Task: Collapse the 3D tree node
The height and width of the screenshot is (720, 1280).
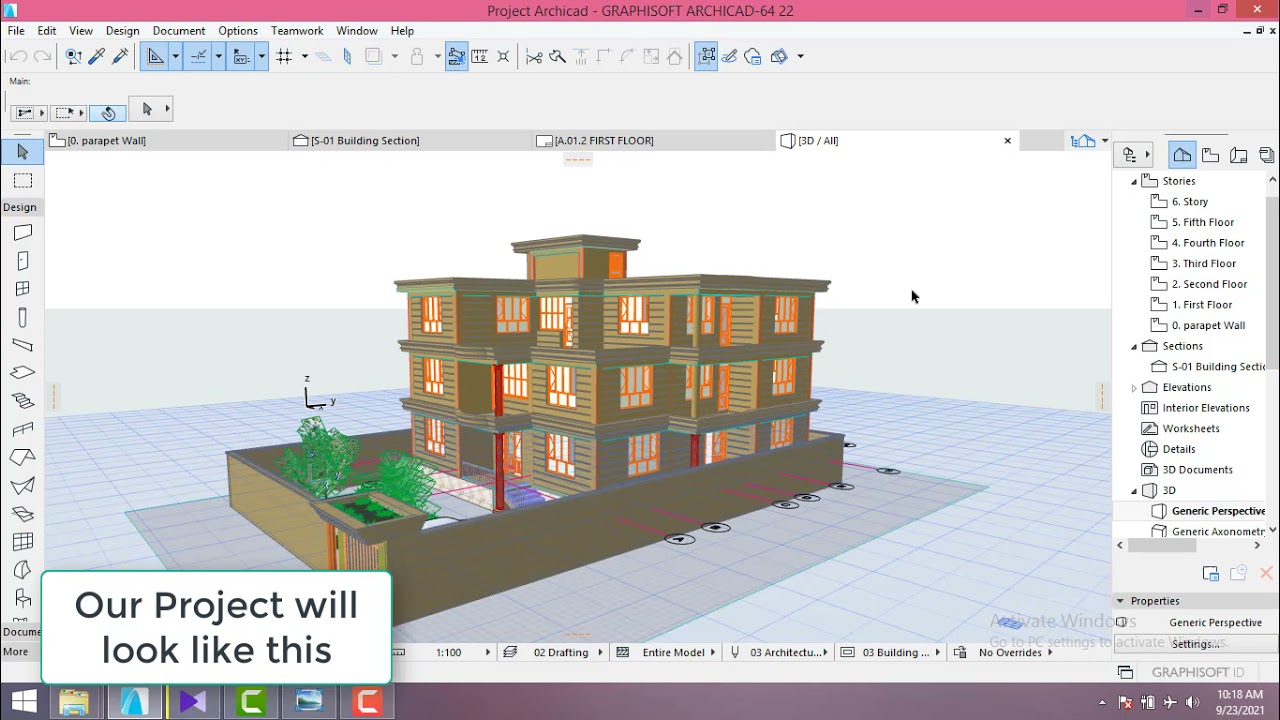Action: coord(1134,490)
